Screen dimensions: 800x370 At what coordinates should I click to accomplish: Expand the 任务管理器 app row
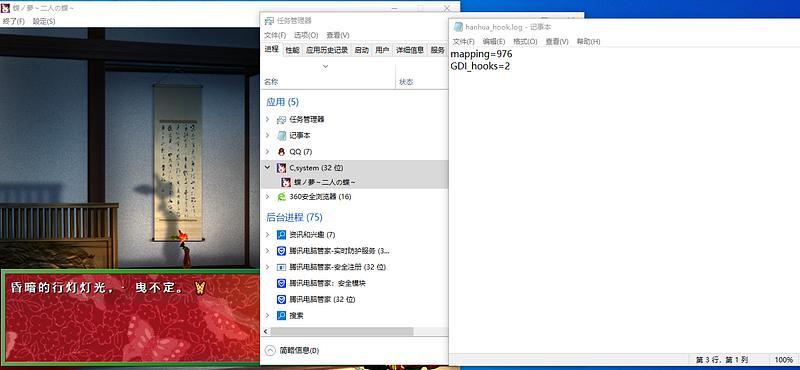(267, 119)
